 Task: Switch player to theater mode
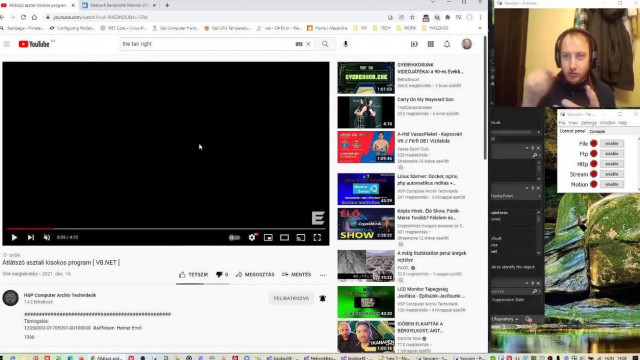coord(284,237)
